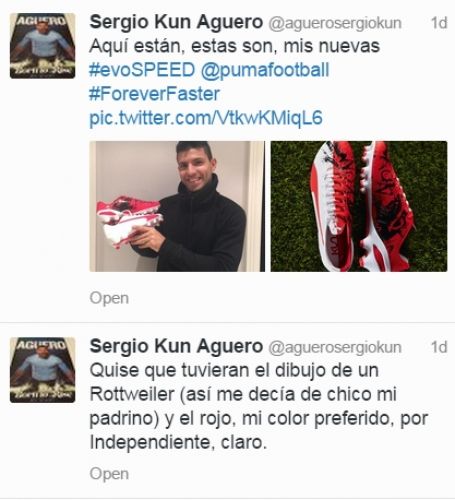The width and height of the screenshot is (455, 500).
Task: Expand the Rottweiler tweet with Open
Action: [109, 474]
